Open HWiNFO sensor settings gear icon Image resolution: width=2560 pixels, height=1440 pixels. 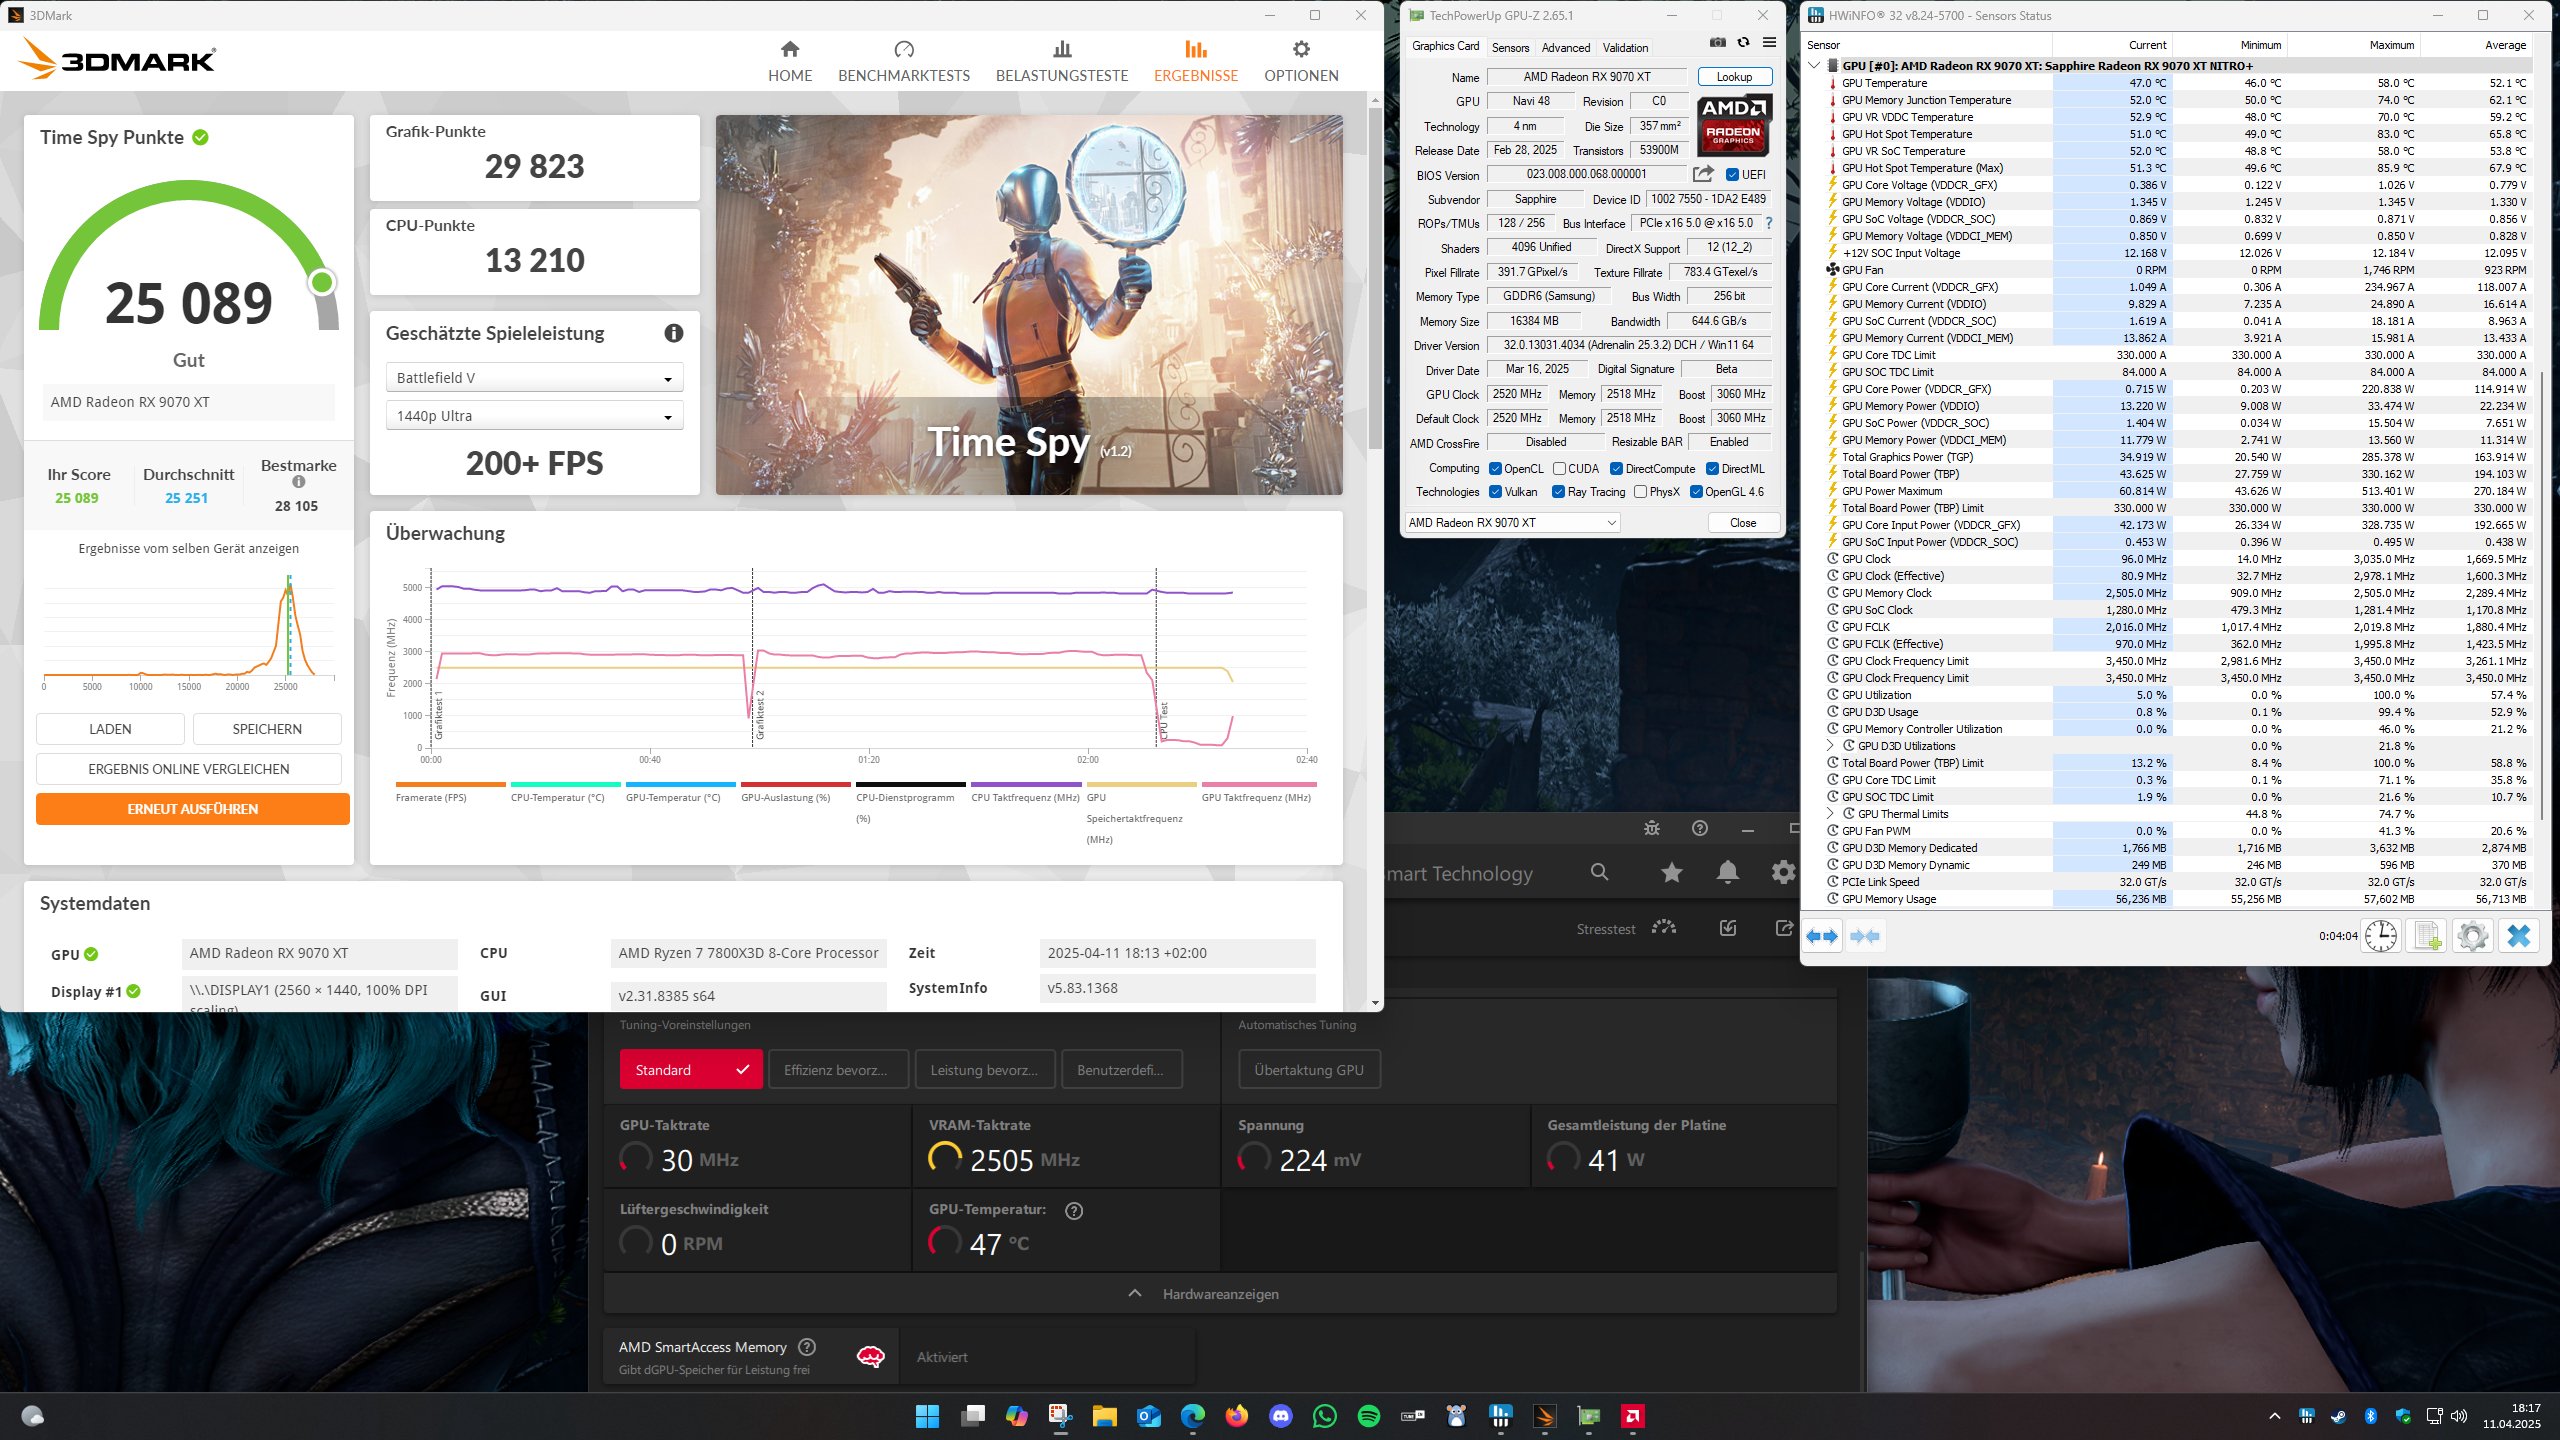click(x=2472, y=936)
